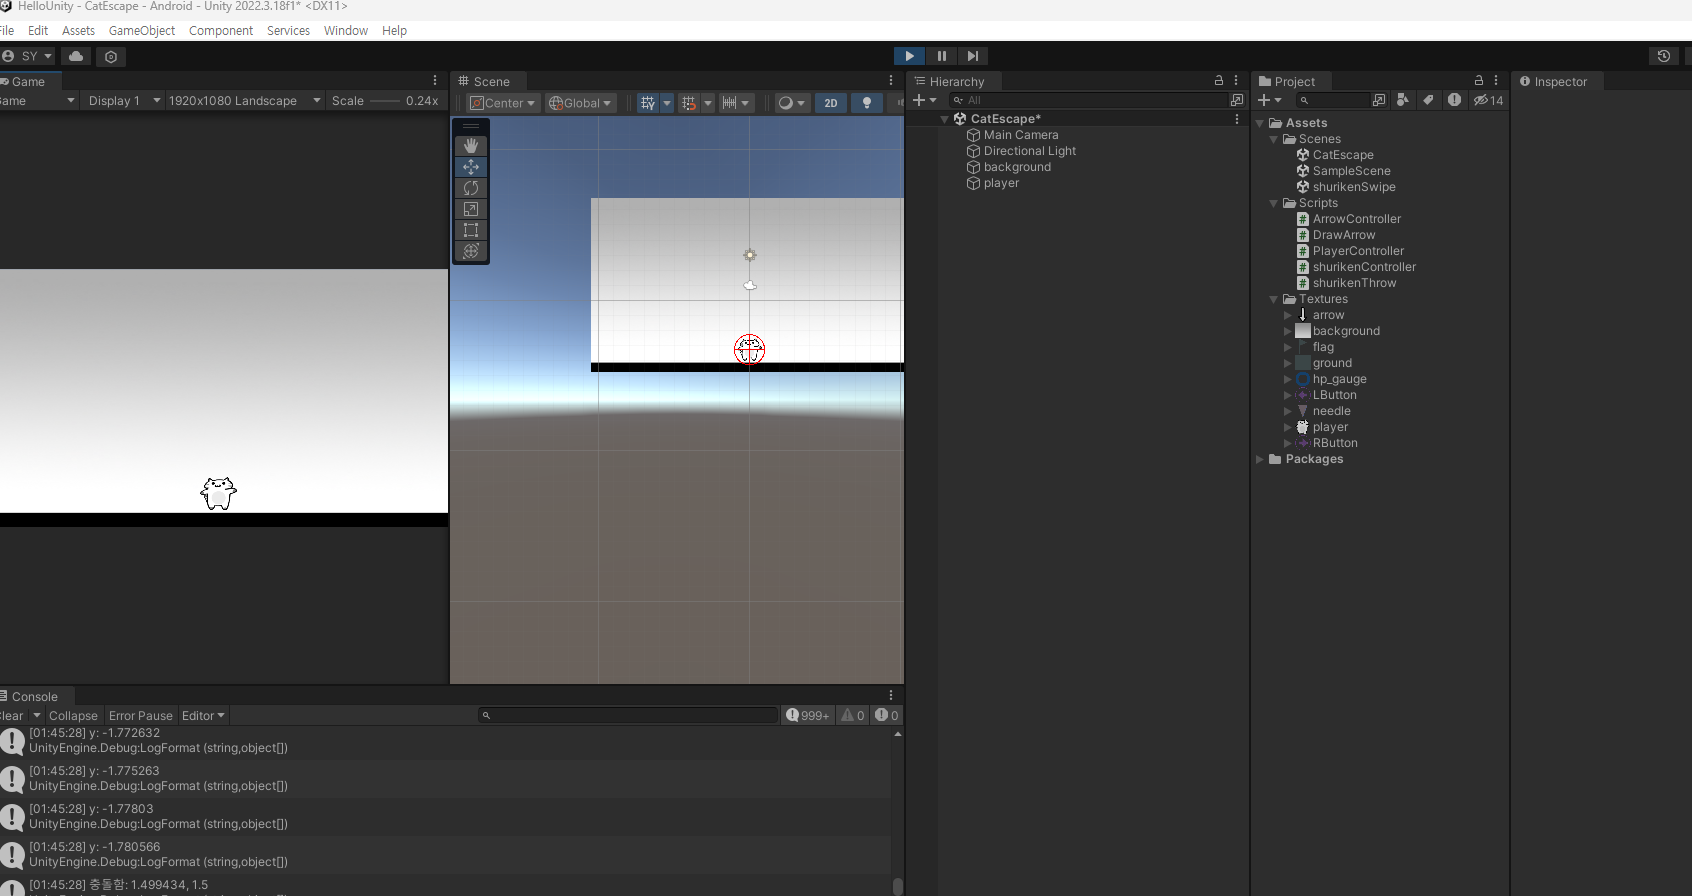
Task: Toggle Collapse in Console
Action: 73,716
